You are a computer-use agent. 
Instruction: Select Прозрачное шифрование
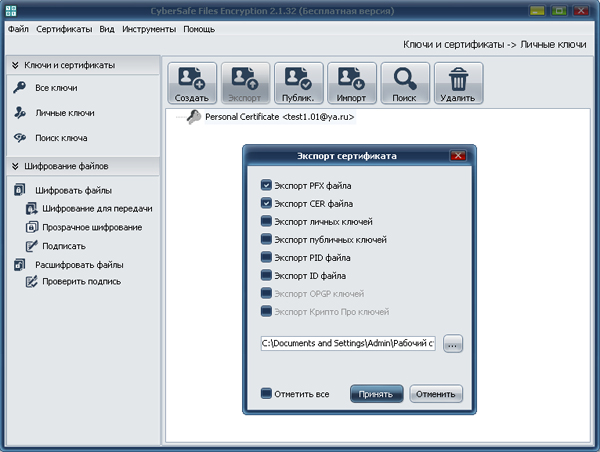click(92, 227)
